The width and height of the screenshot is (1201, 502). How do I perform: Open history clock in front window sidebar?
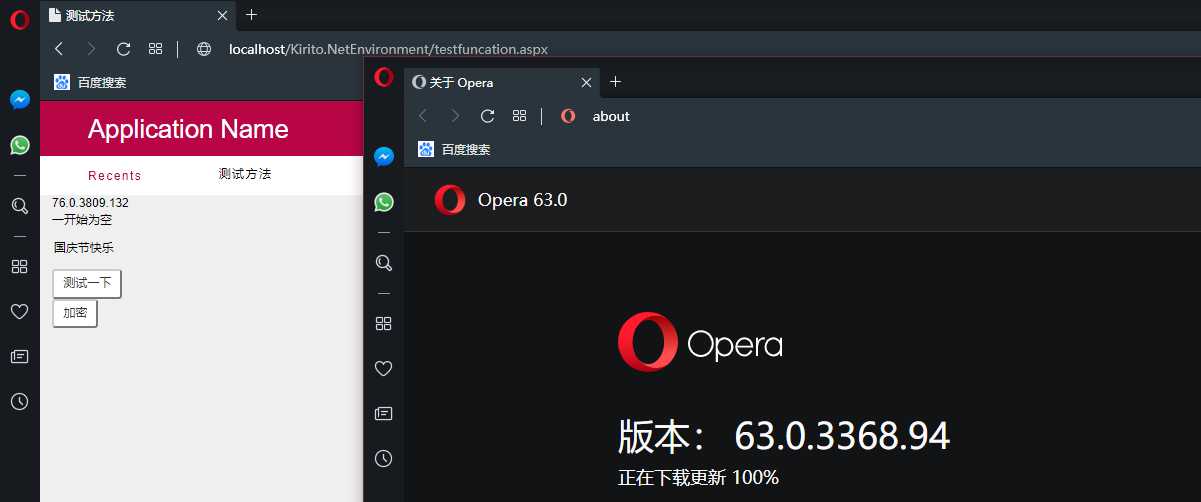[383, 458]
